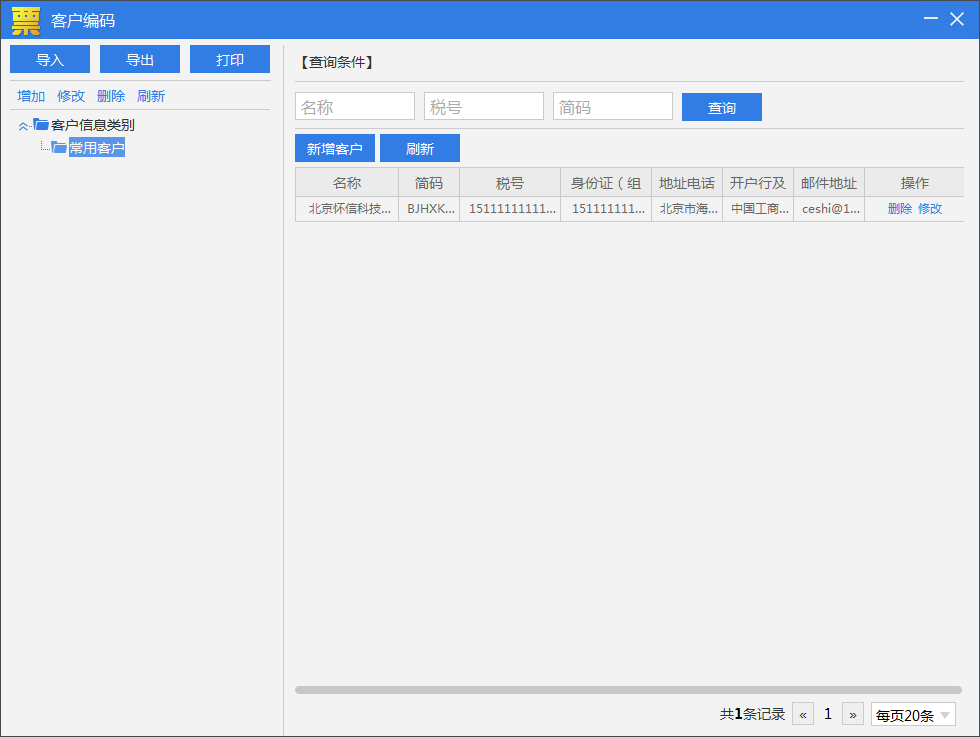The width and height of the screenshot is (980, 737).
Task: Click the 简码 column header
Action: click(429, 183)
